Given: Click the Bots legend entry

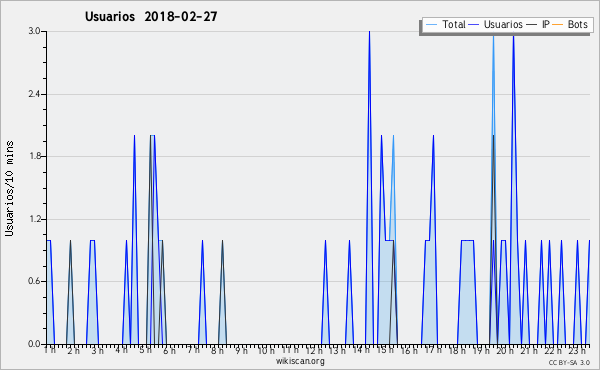Looking at the screenshot, I should pyautogui.click(x=570, y=25).
